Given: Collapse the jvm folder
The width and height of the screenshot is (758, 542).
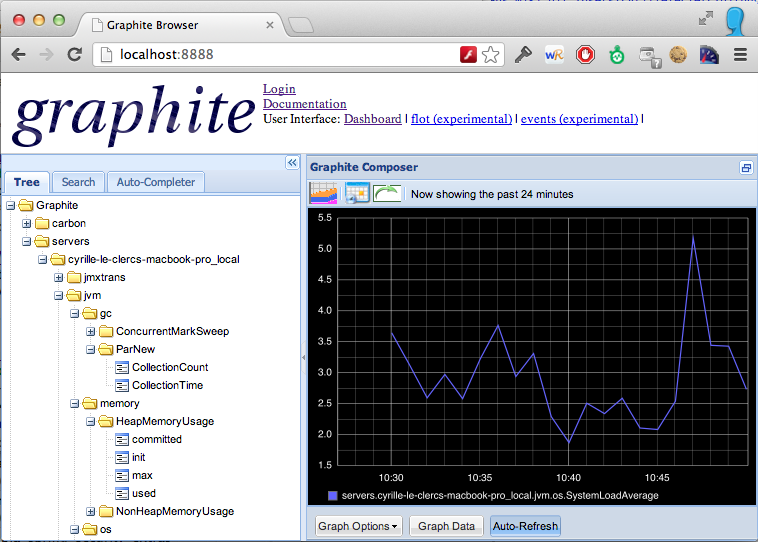Looking at the screenshot, I should (x=58, y=295).
